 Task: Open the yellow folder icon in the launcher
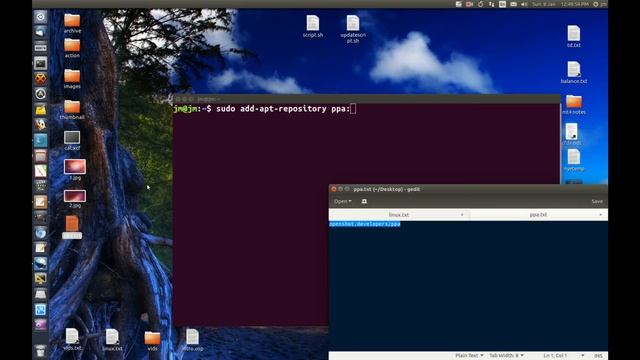[40, 109]
